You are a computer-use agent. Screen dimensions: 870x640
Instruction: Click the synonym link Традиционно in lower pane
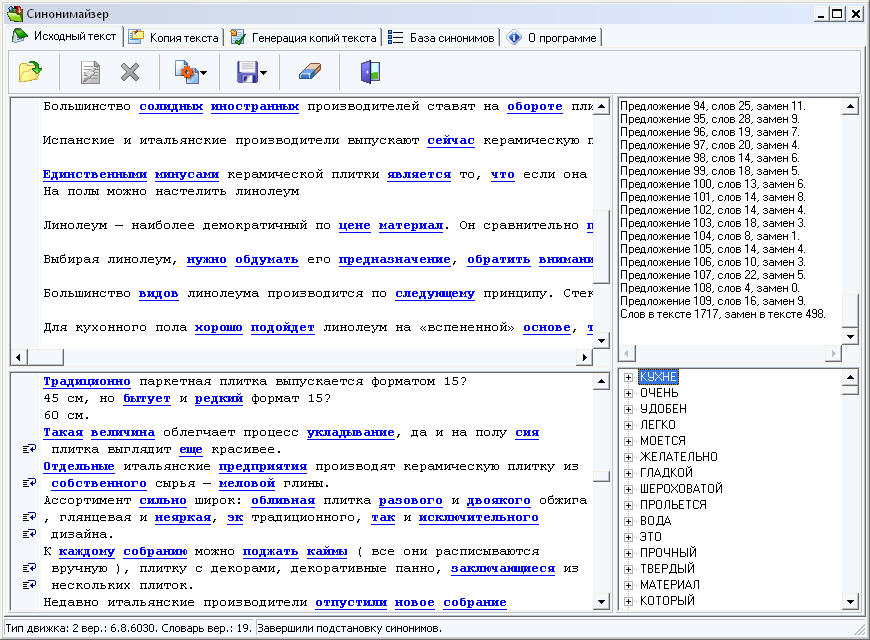[87, 381]
